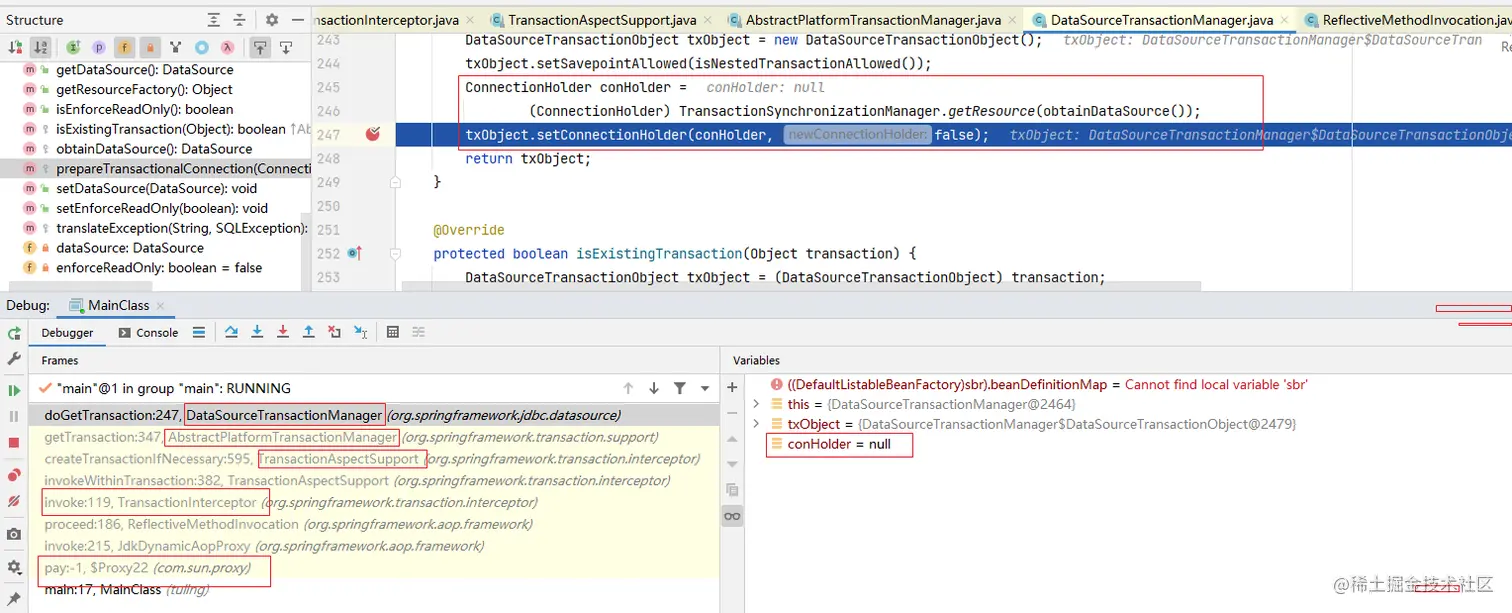Click the Resume Program icon

click(x=14, y=391)
